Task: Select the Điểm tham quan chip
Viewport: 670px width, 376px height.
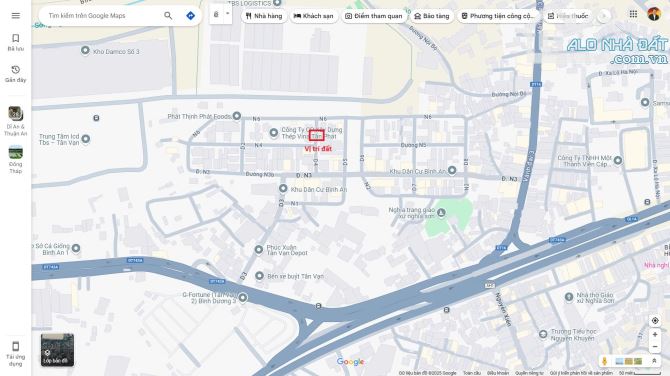Action: [x=374, y=16]
